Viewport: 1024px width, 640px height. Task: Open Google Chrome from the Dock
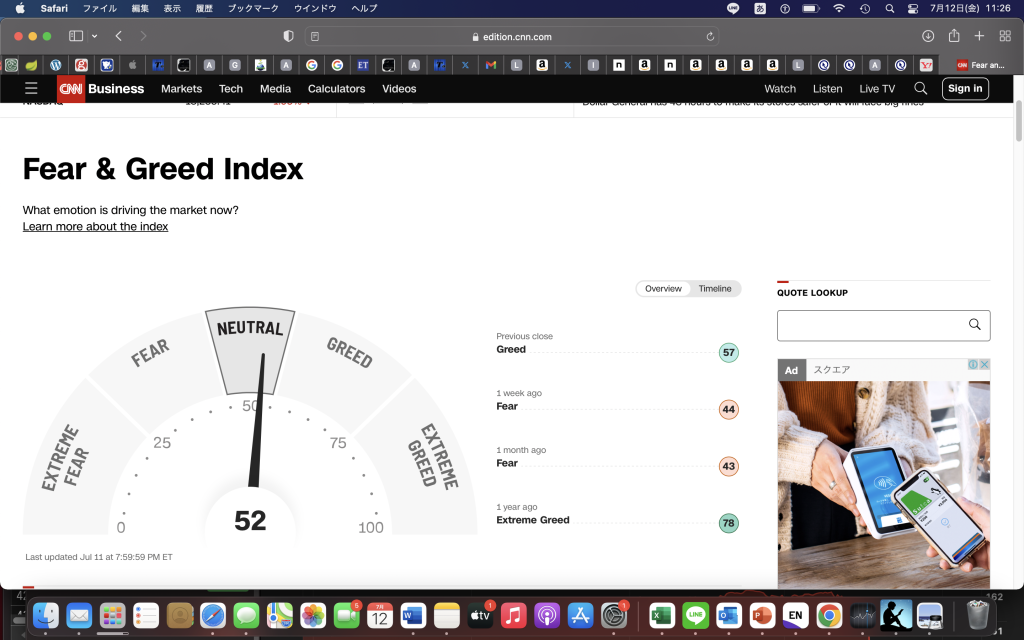(x=828, y=615)
